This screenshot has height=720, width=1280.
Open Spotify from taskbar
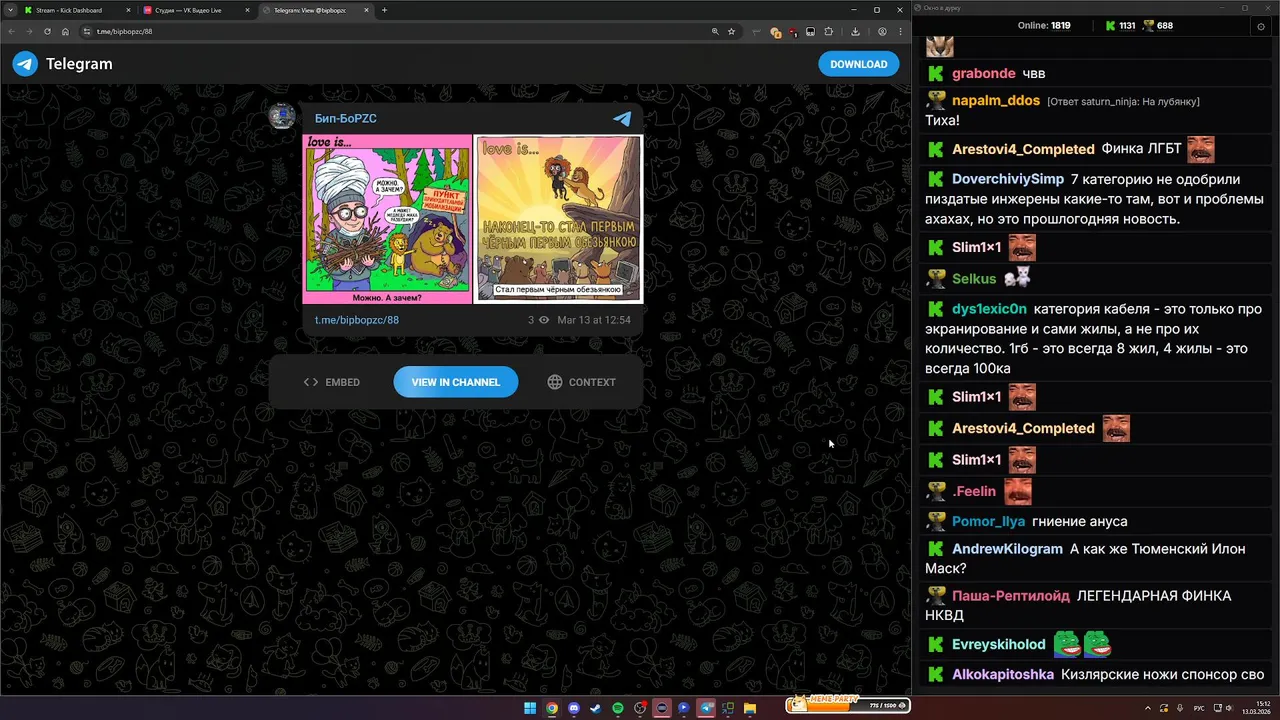618,708
